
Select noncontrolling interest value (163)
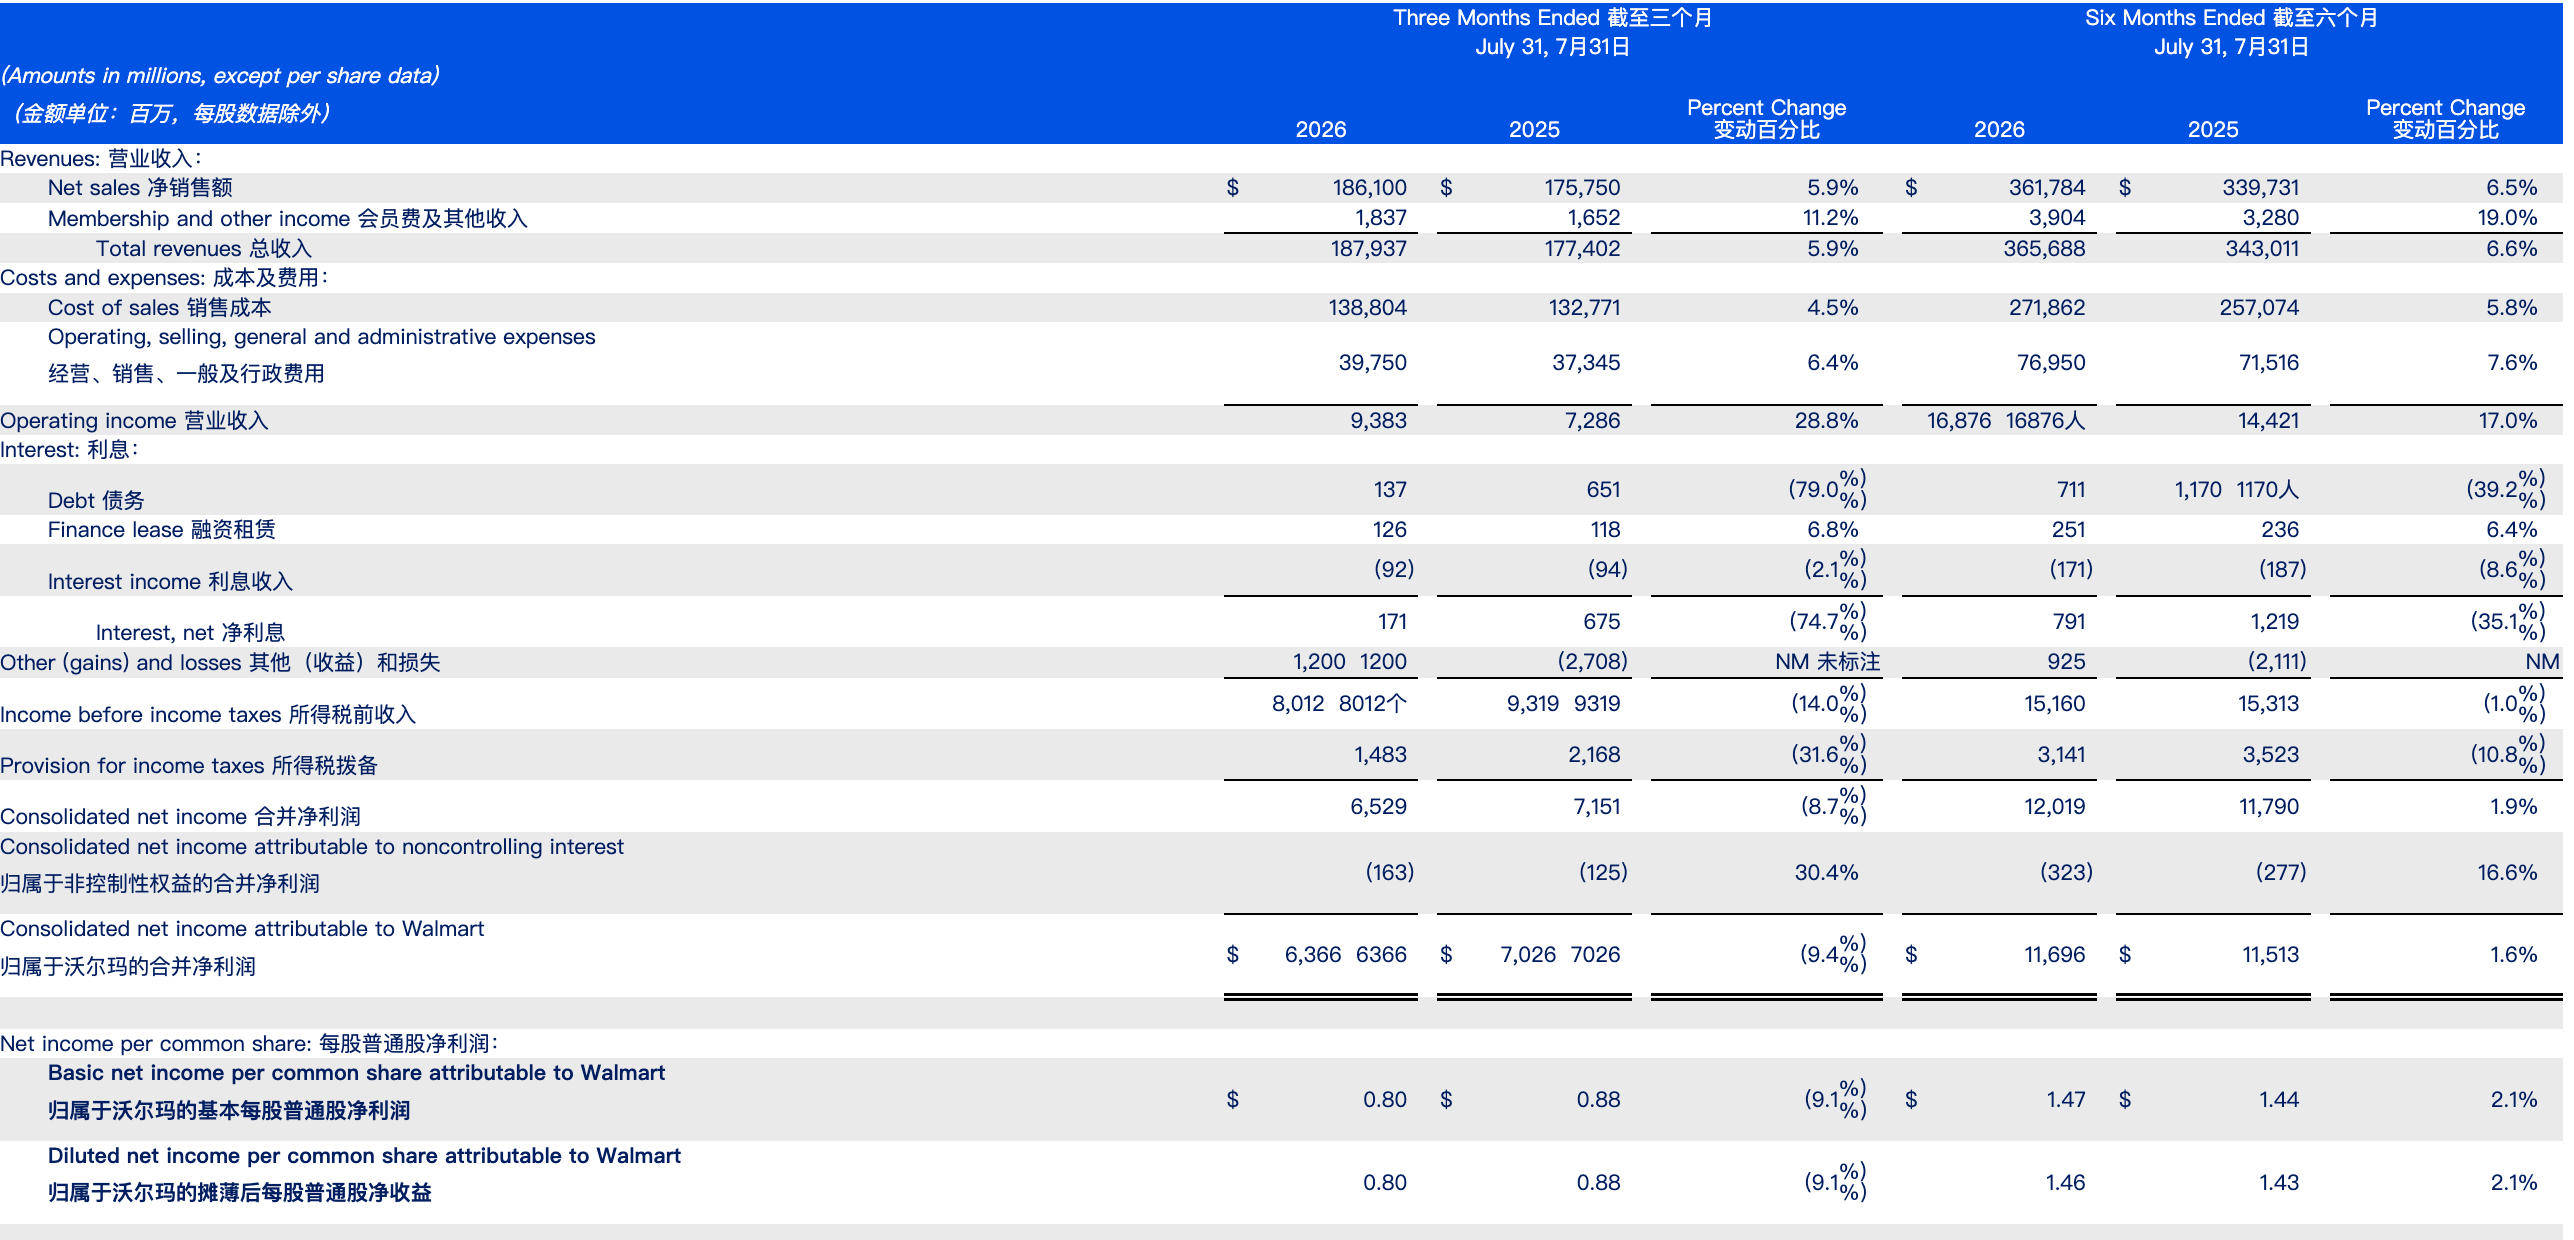[1389, 873]
